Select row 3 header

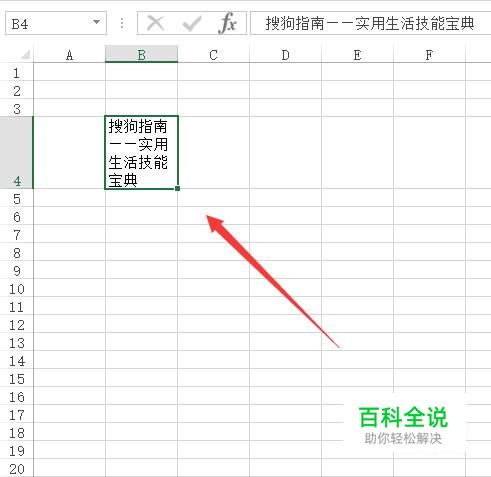tap(17, 108)
